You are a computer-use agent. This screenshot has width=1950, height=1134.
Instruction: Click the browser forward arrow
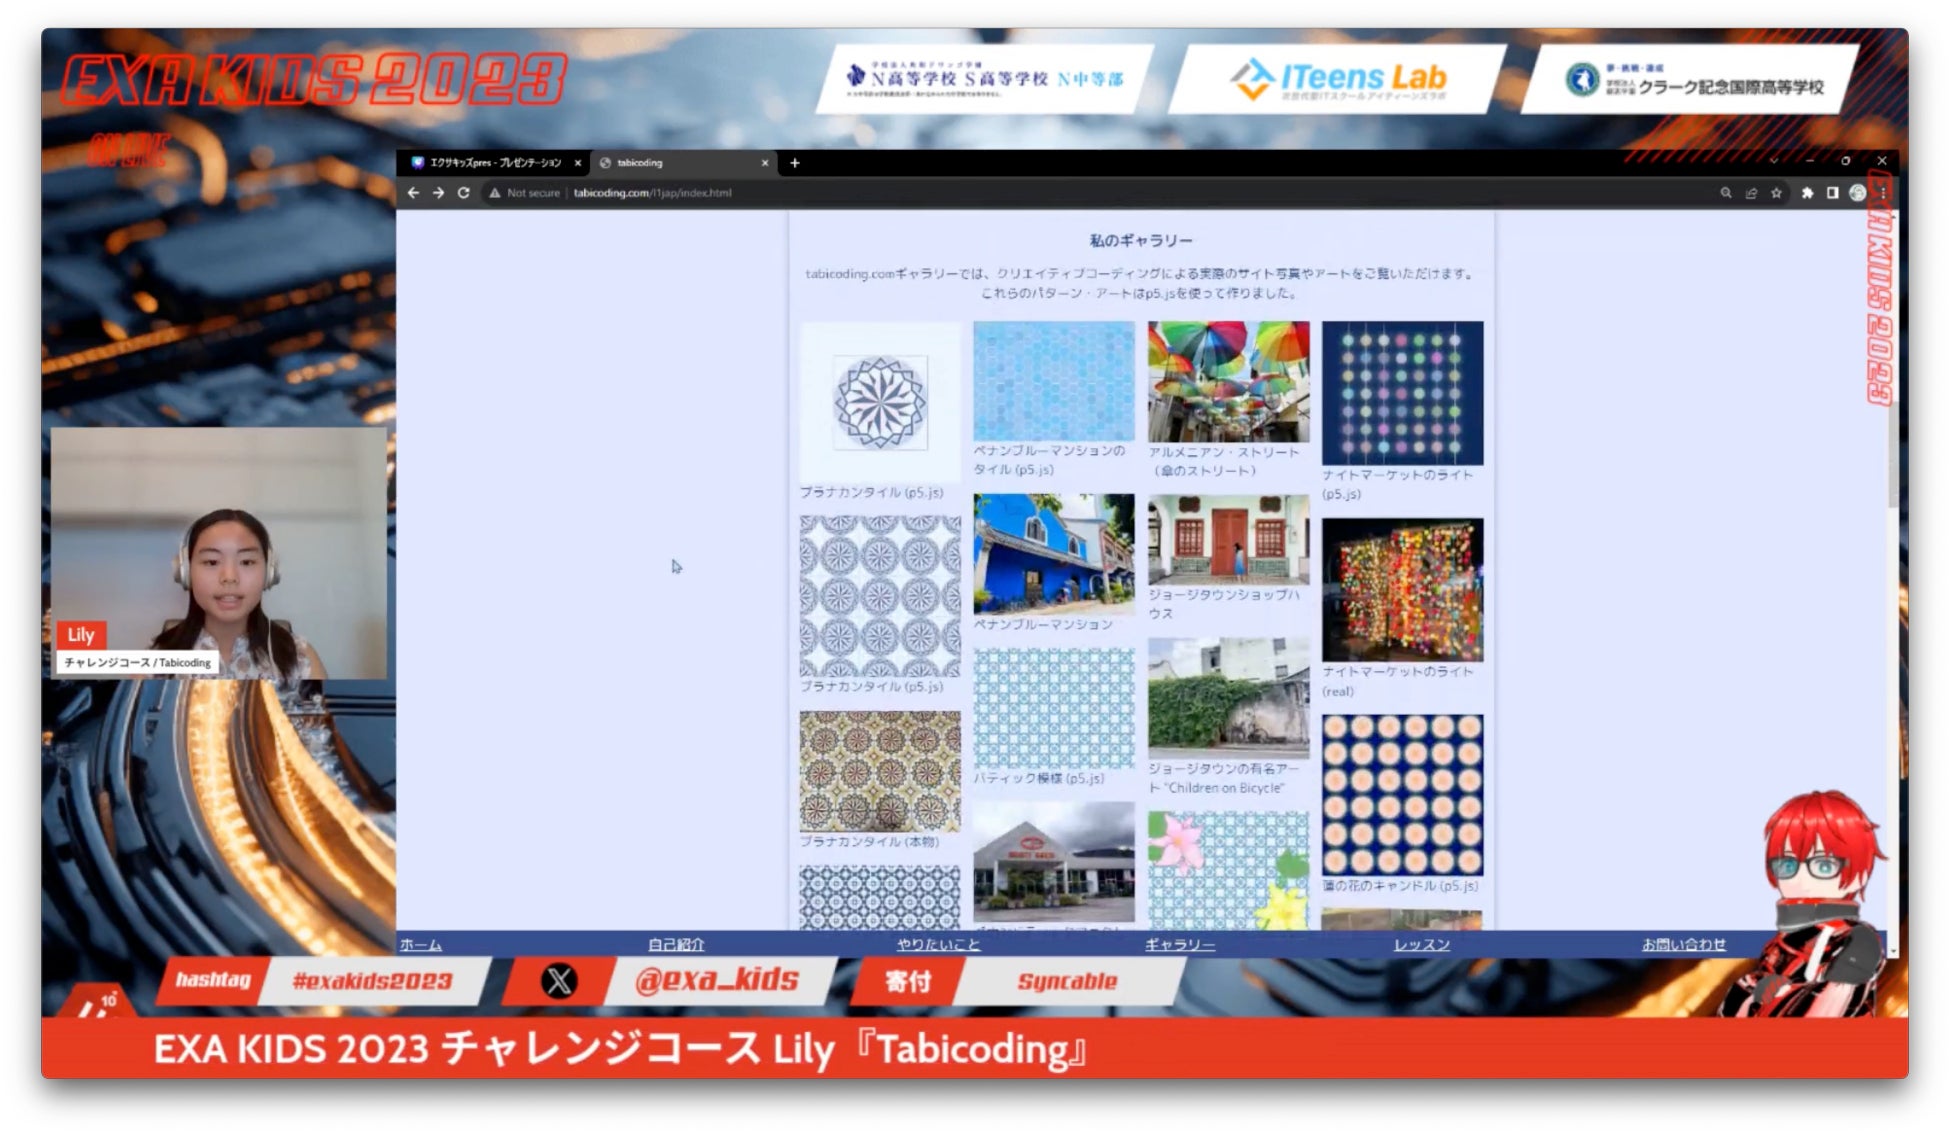click(438, 193)
